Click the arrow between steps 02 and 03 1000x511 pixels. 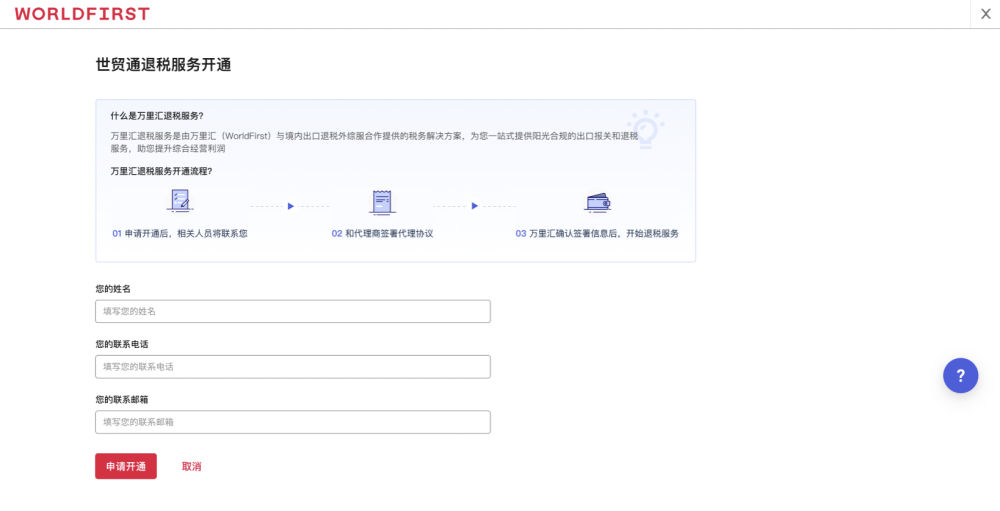click(x=475, y=206)
